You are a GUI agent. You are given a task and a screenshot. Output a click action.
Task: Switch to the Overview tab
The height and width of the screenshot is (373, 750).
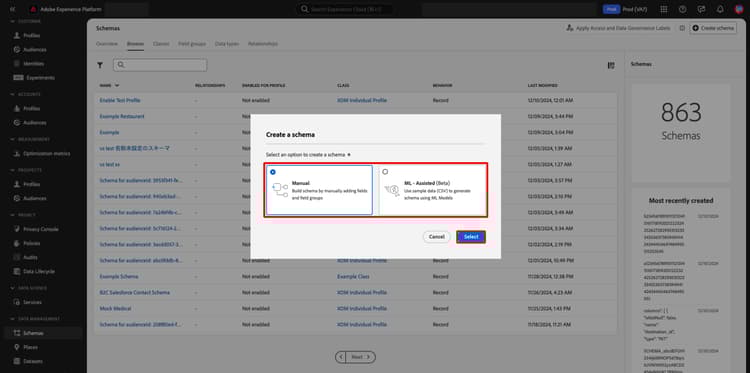pyautogui.click(x=107, y=44)
